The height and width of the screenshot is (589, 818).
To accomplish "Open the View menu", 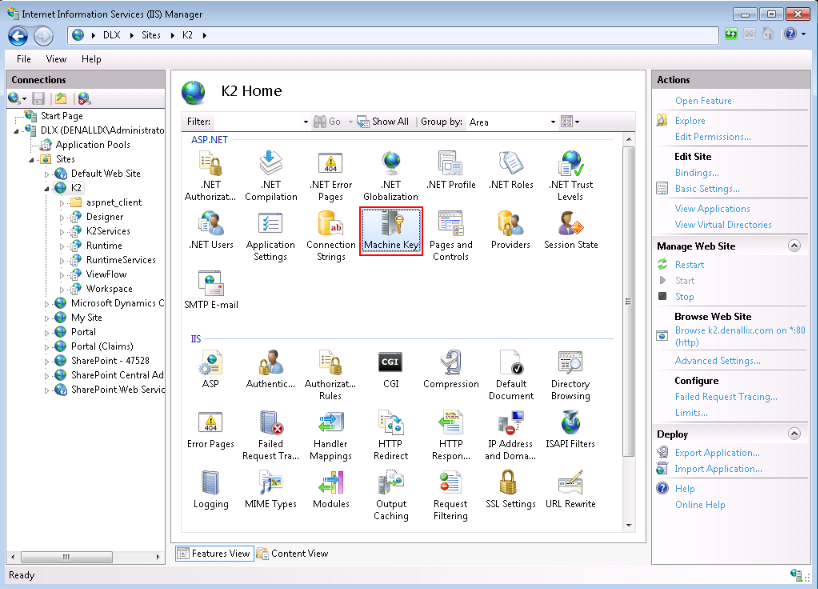I will pyautogui.click(x=56, y=59).
